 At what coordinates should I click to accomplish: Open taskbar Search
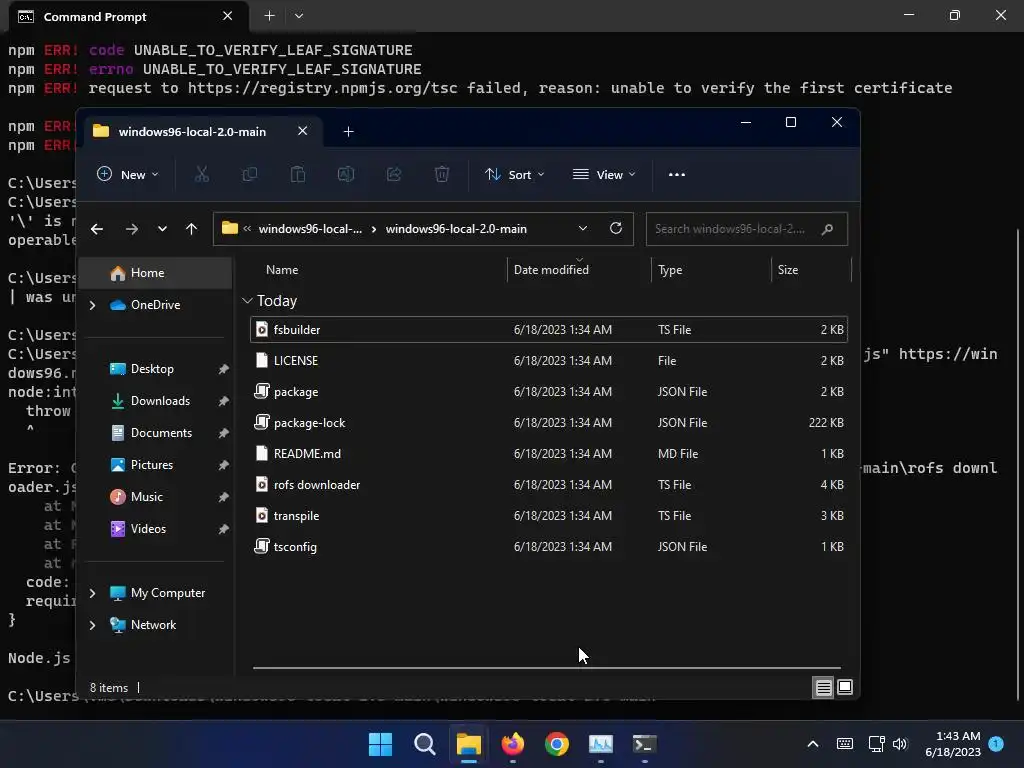coord(424,744)
